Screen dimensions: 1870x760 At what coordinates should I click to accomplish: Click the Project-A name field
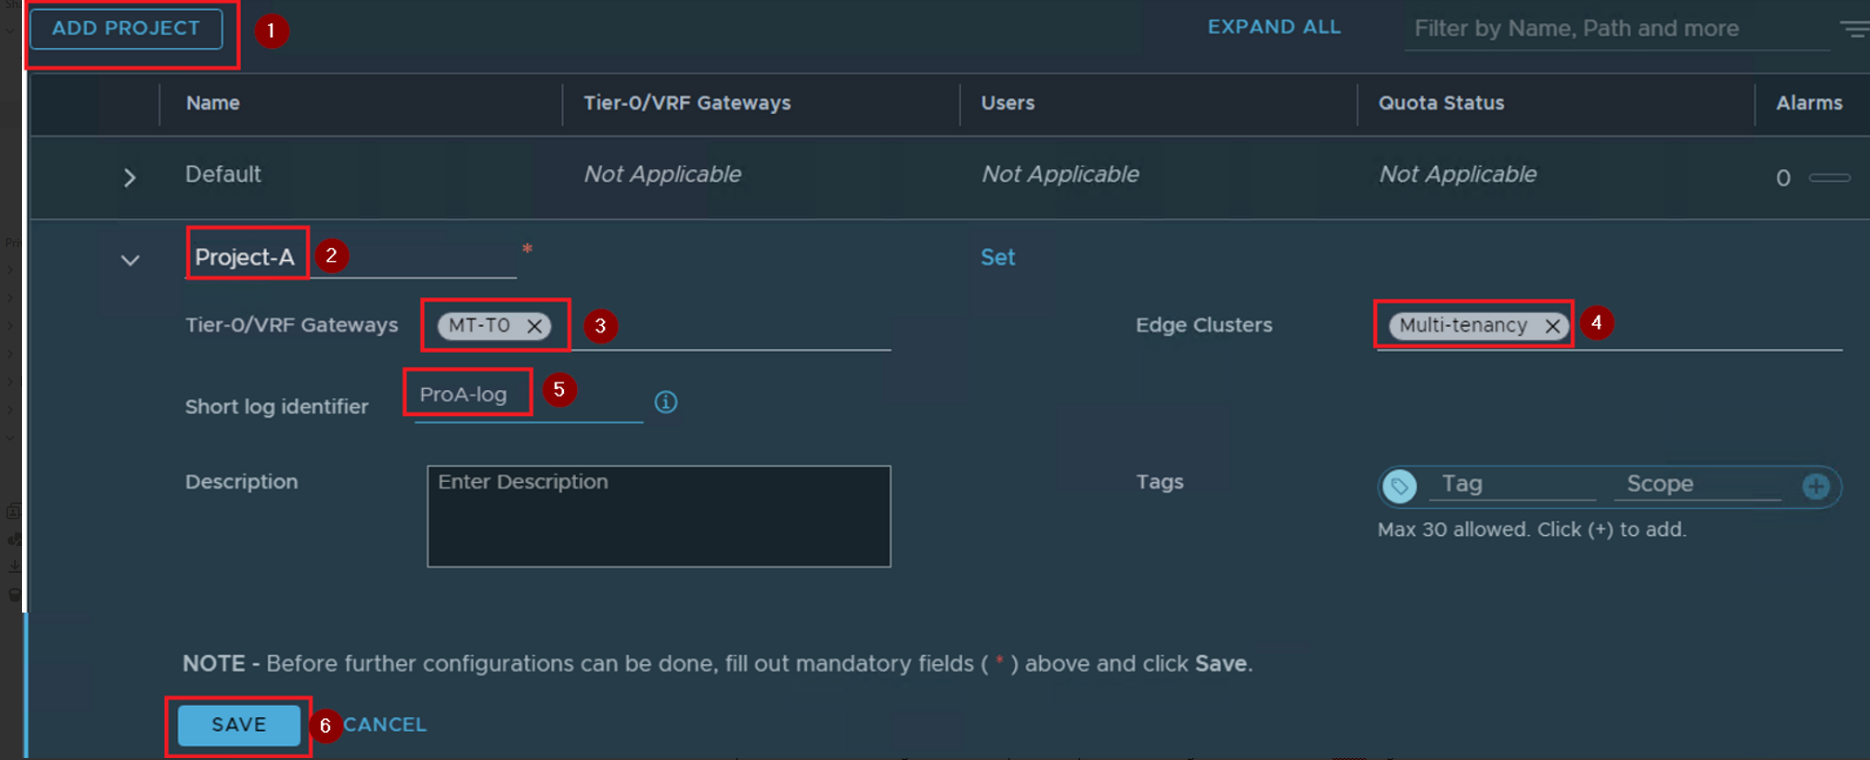[350, 257]
